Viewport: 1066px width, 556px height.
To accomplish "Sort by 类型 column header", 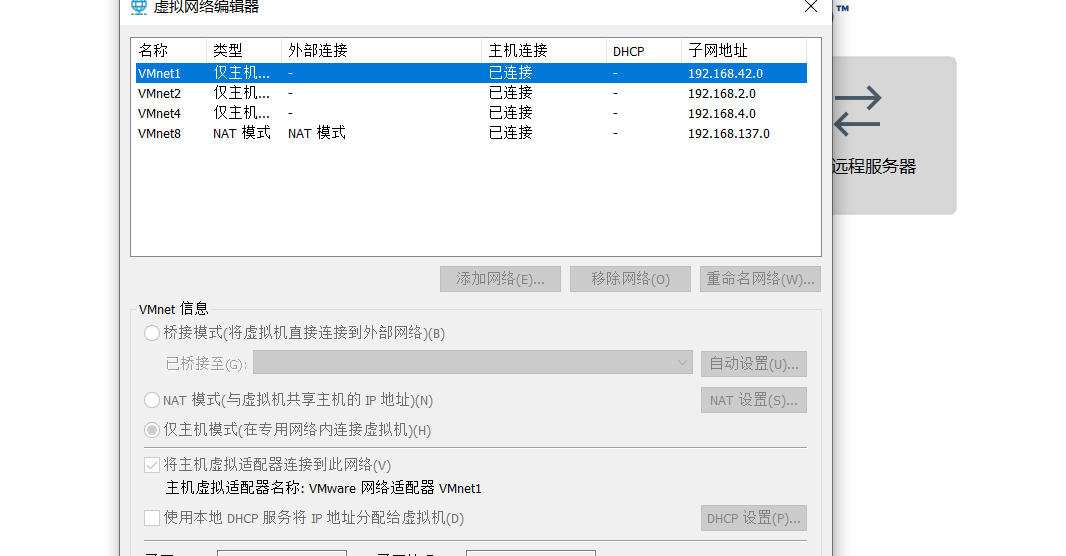I will pyautogui.click(x=244, y=51).
